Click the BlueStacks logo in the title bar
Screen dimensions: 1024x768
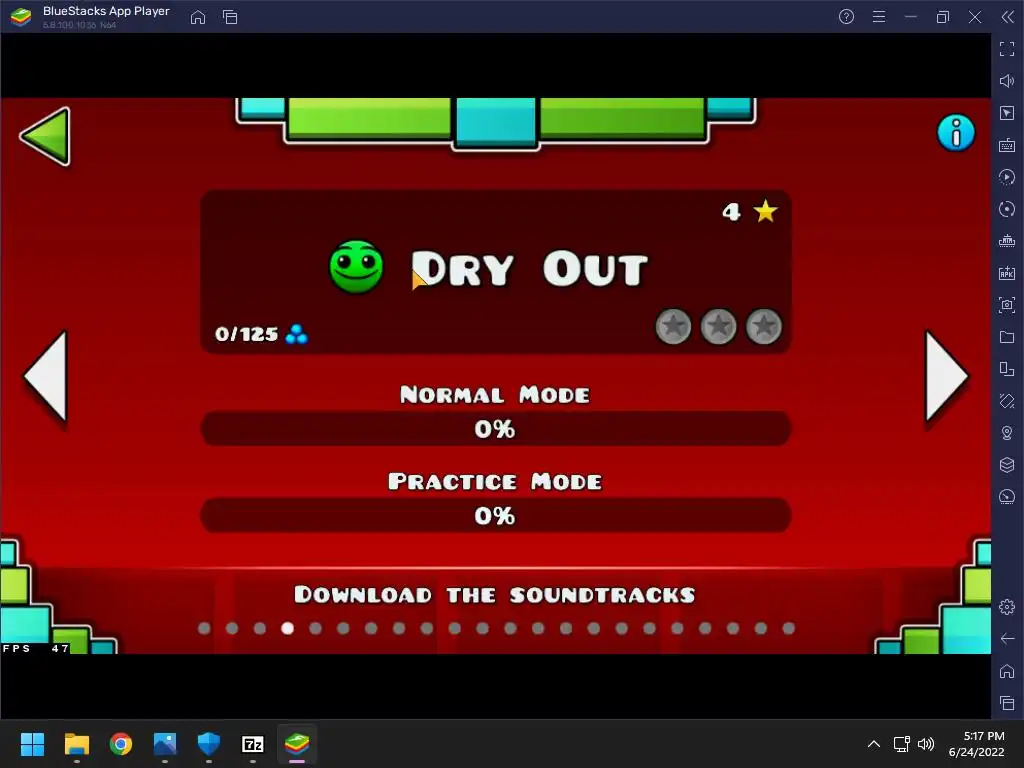21,17
